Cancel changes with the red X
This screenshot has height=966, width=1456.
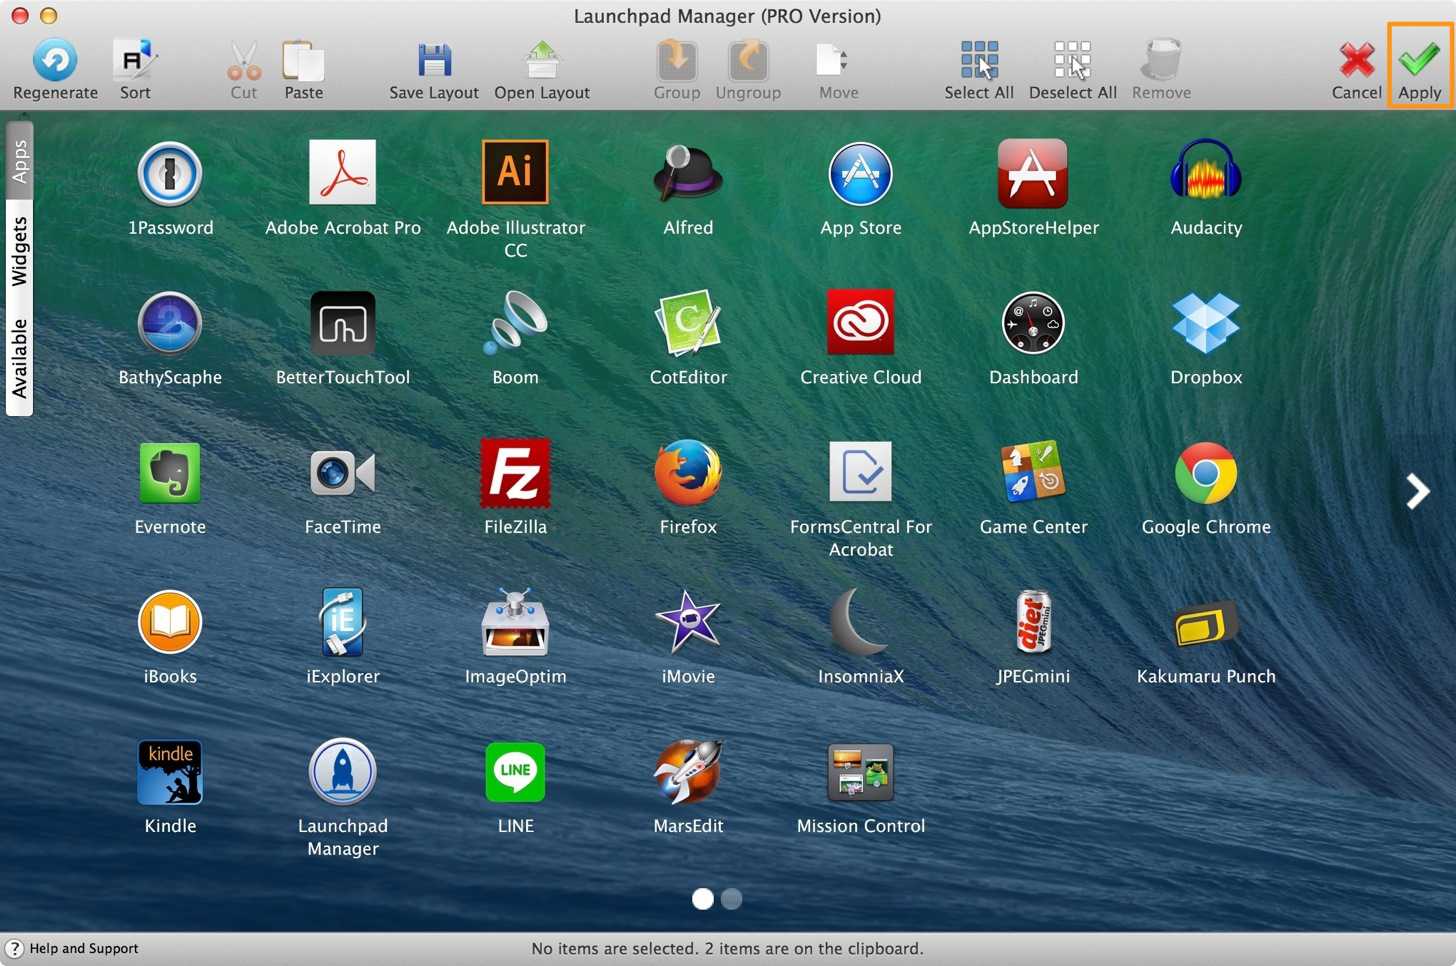[x=1356, y=61]
